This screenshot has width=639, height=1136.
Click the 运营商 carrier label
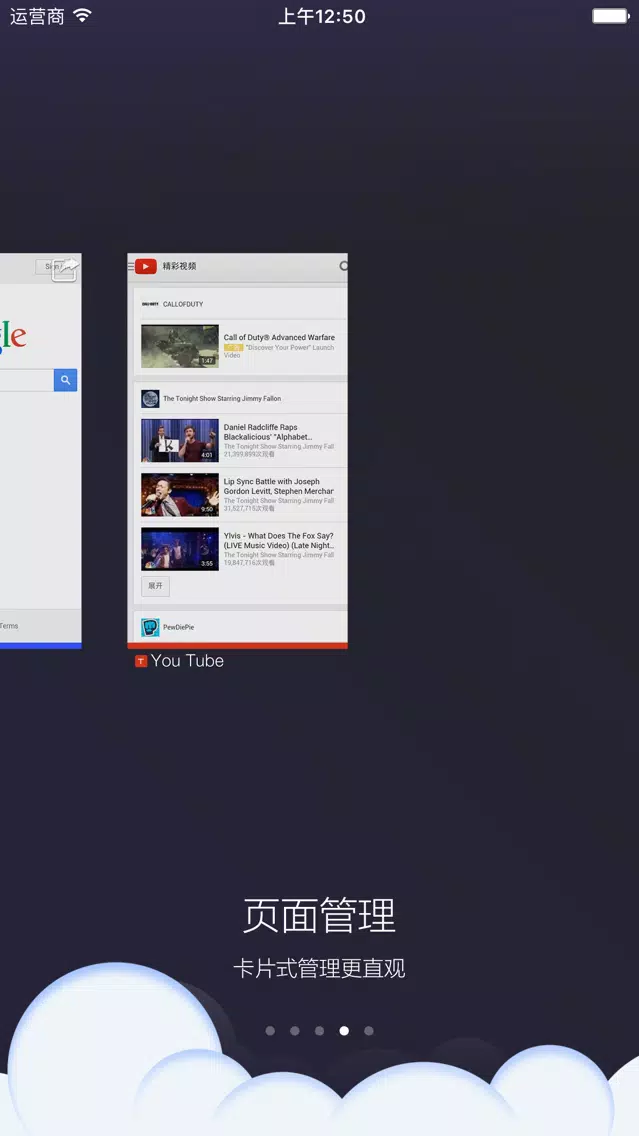click(x=37, y=16)
